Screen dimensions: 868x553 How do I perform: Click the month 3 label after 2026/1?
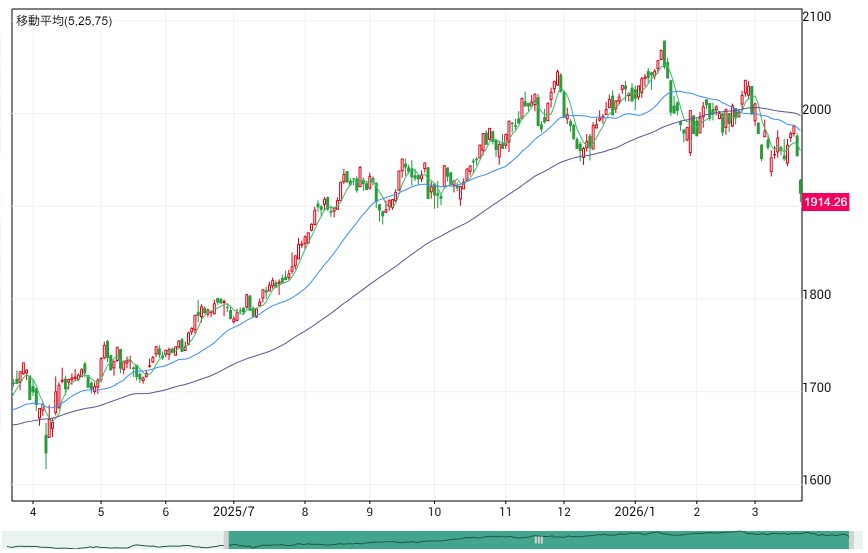click(755, 511)
